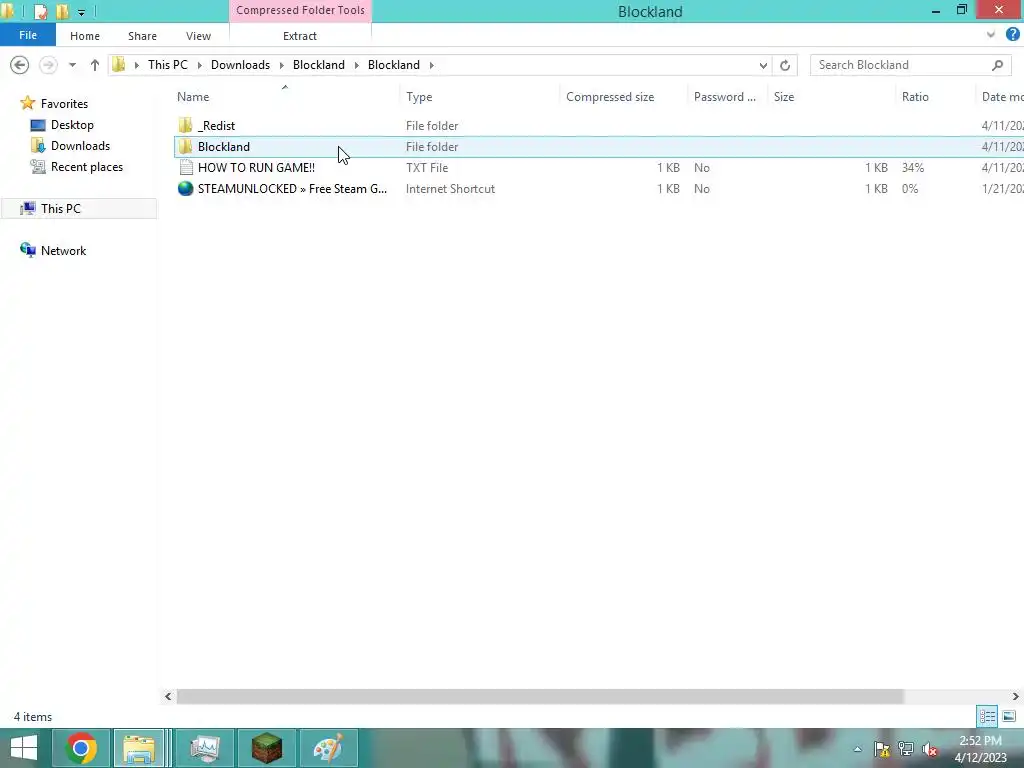
Task: Expand the arrow after last Blockland breadcrumb
Action: 432,65
